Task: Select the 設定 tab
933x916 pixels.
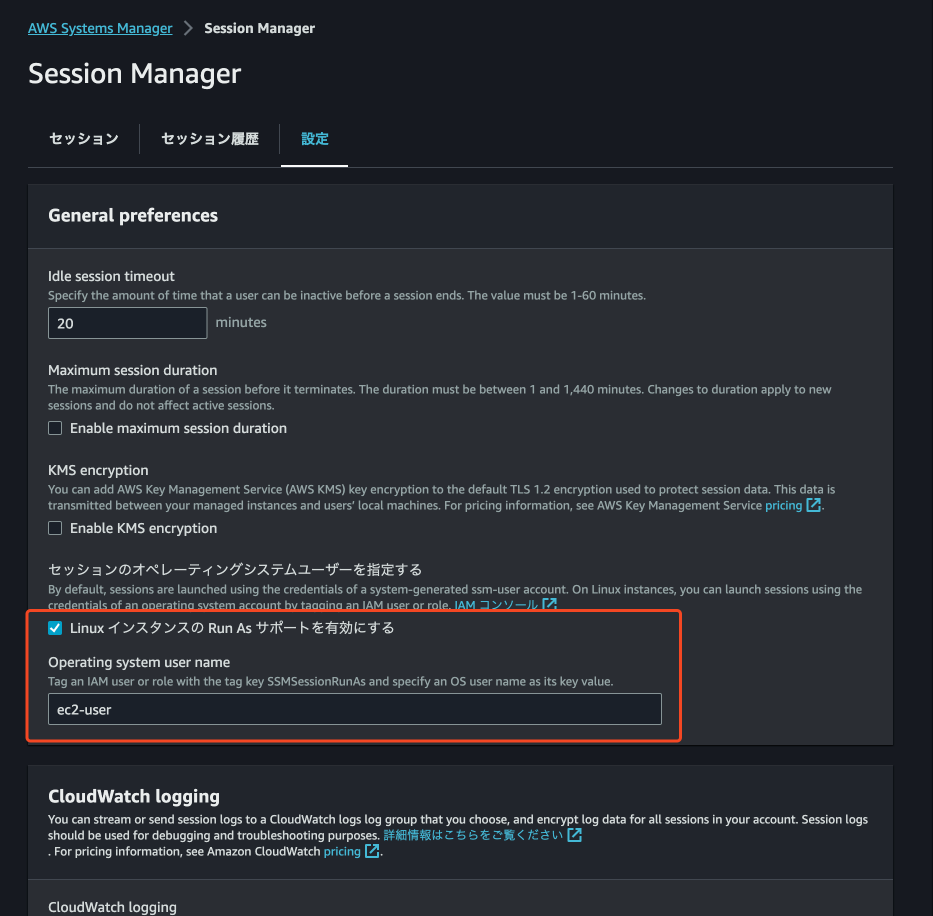Action: pyautogui.click(x=314, y=139)
